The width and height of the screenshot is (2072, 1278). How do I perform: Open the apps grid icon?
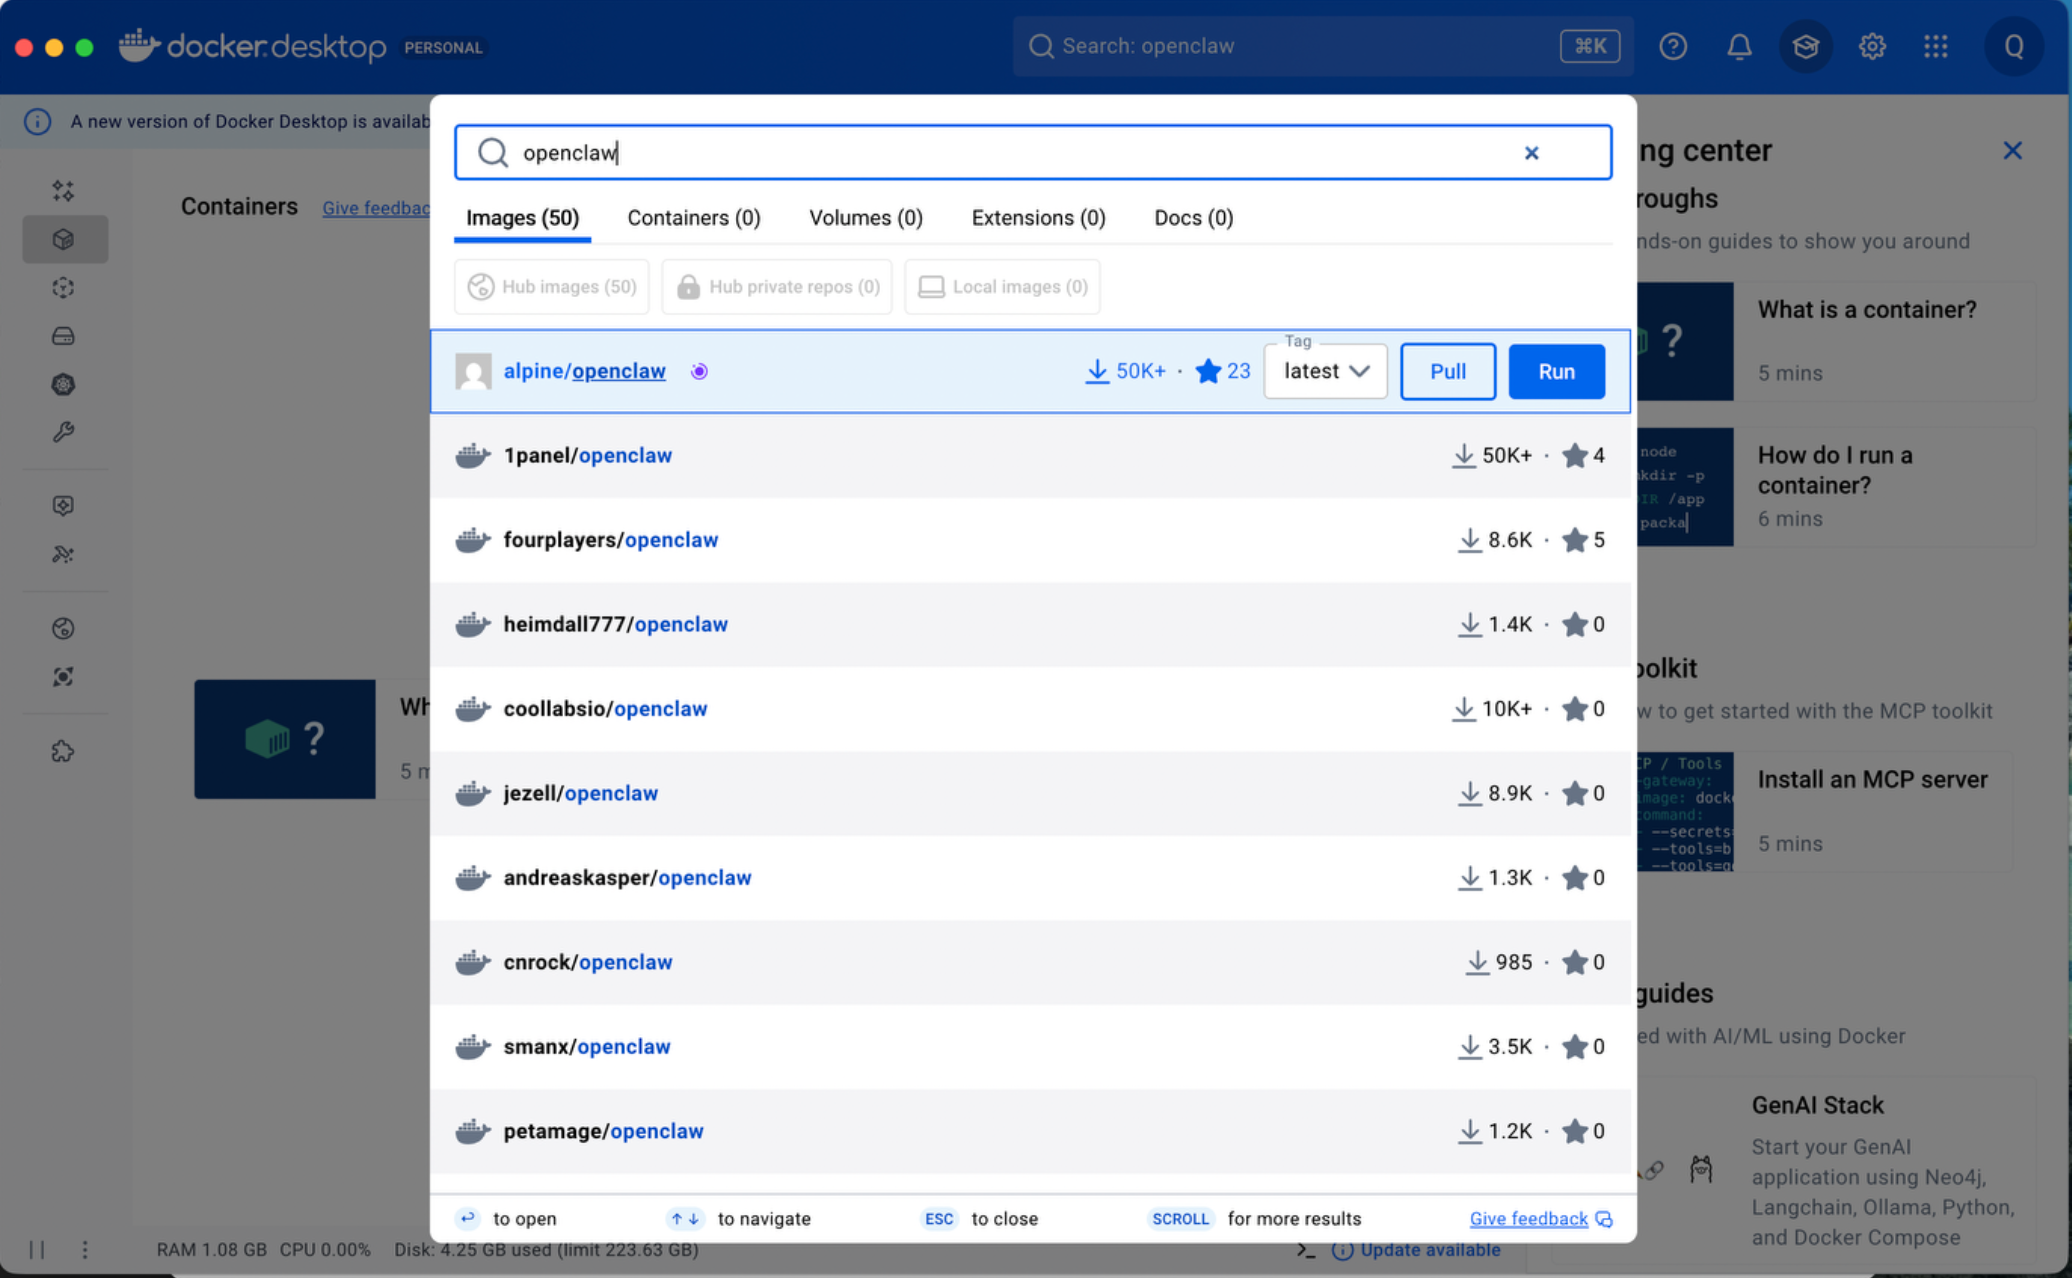[1936, 46]
